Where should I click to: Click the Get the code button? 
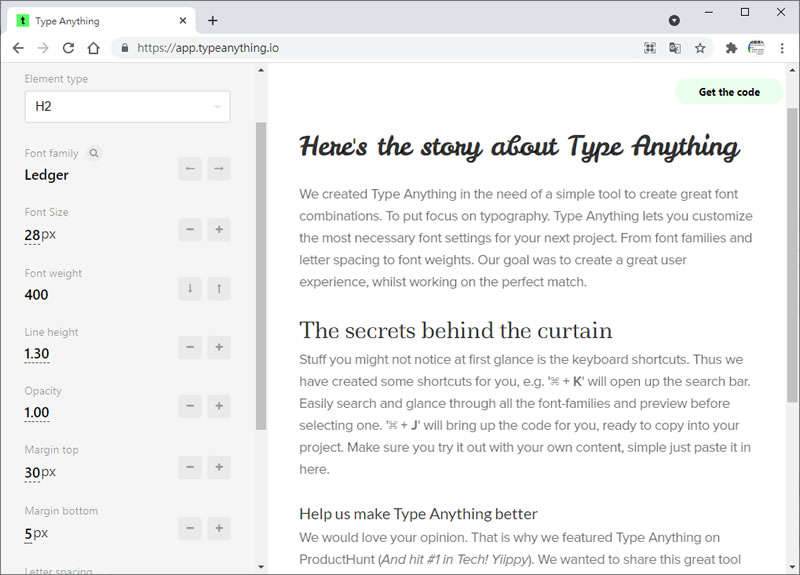click(x=729, y=92)
